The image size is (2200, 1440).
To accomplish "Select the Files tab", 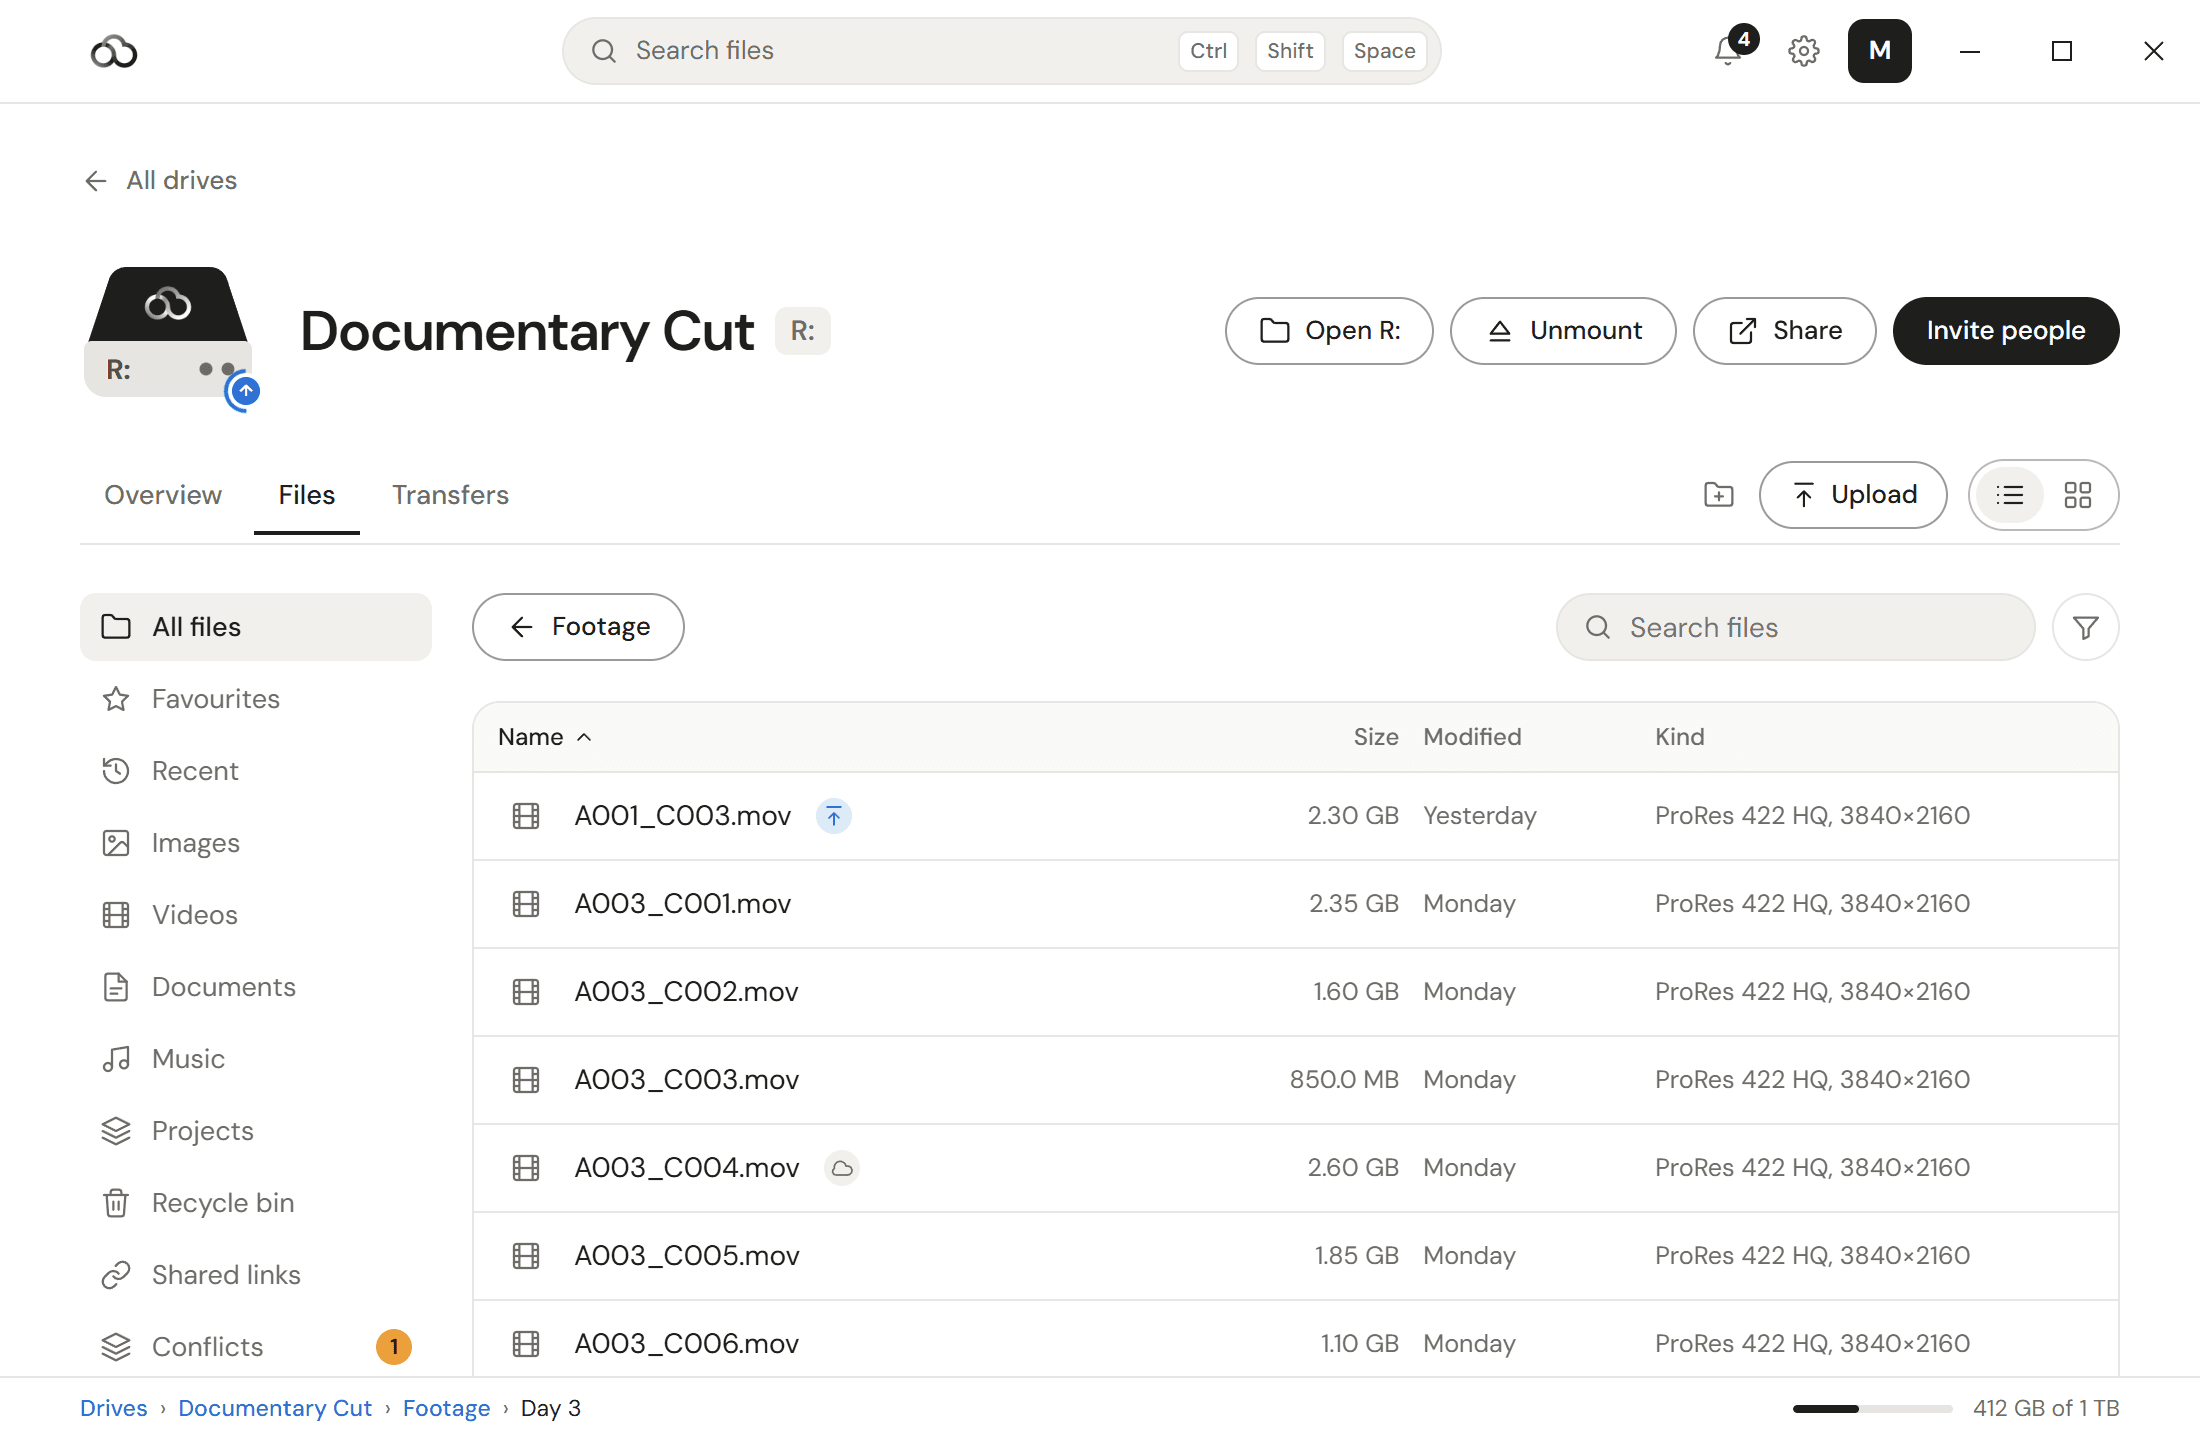I will (306, 495).
